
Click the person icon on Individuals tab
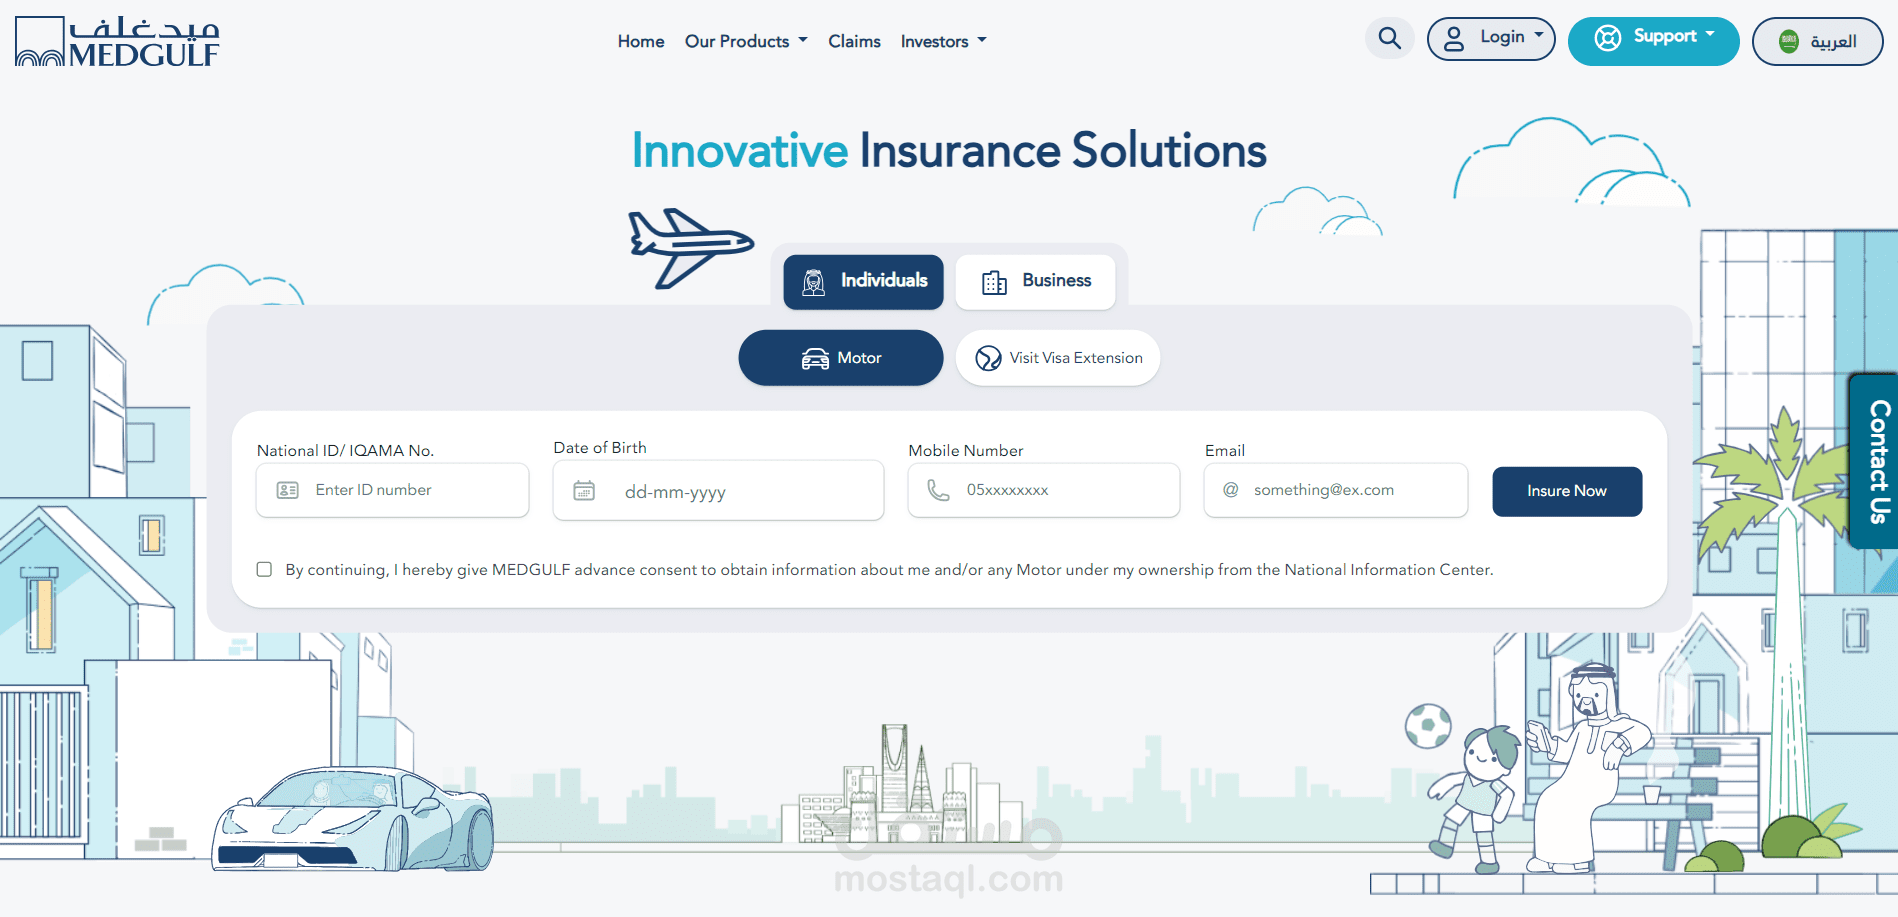tap(814, 282)
